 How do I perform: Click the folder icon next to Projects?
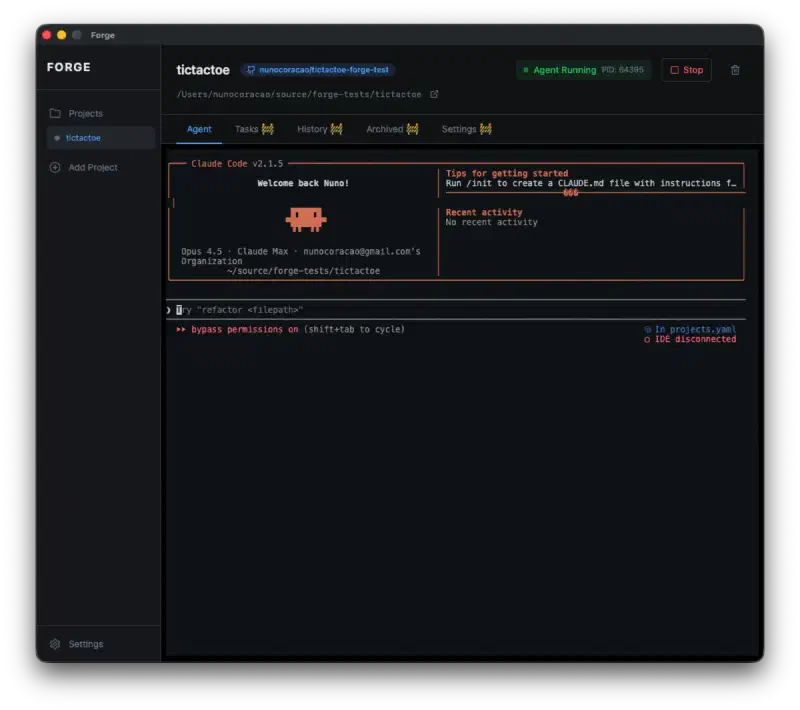pos(55,113)
